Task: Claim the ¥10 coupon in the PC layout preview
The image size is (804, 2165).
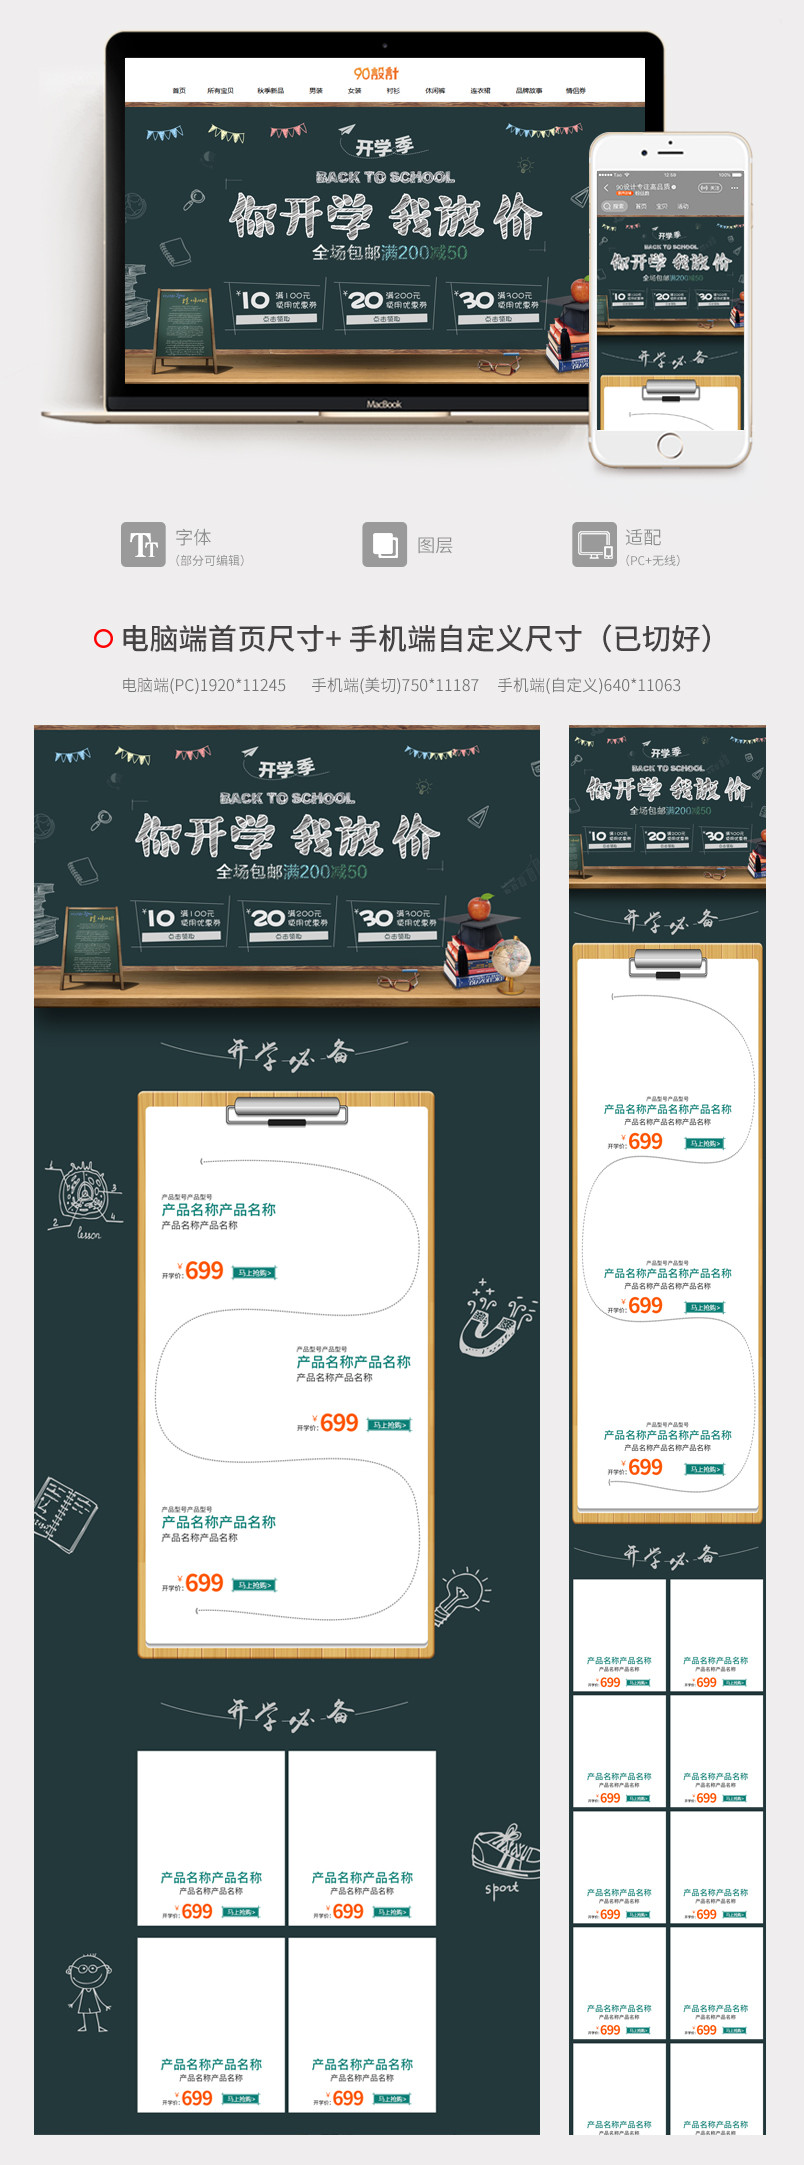Action: (181, 937)
